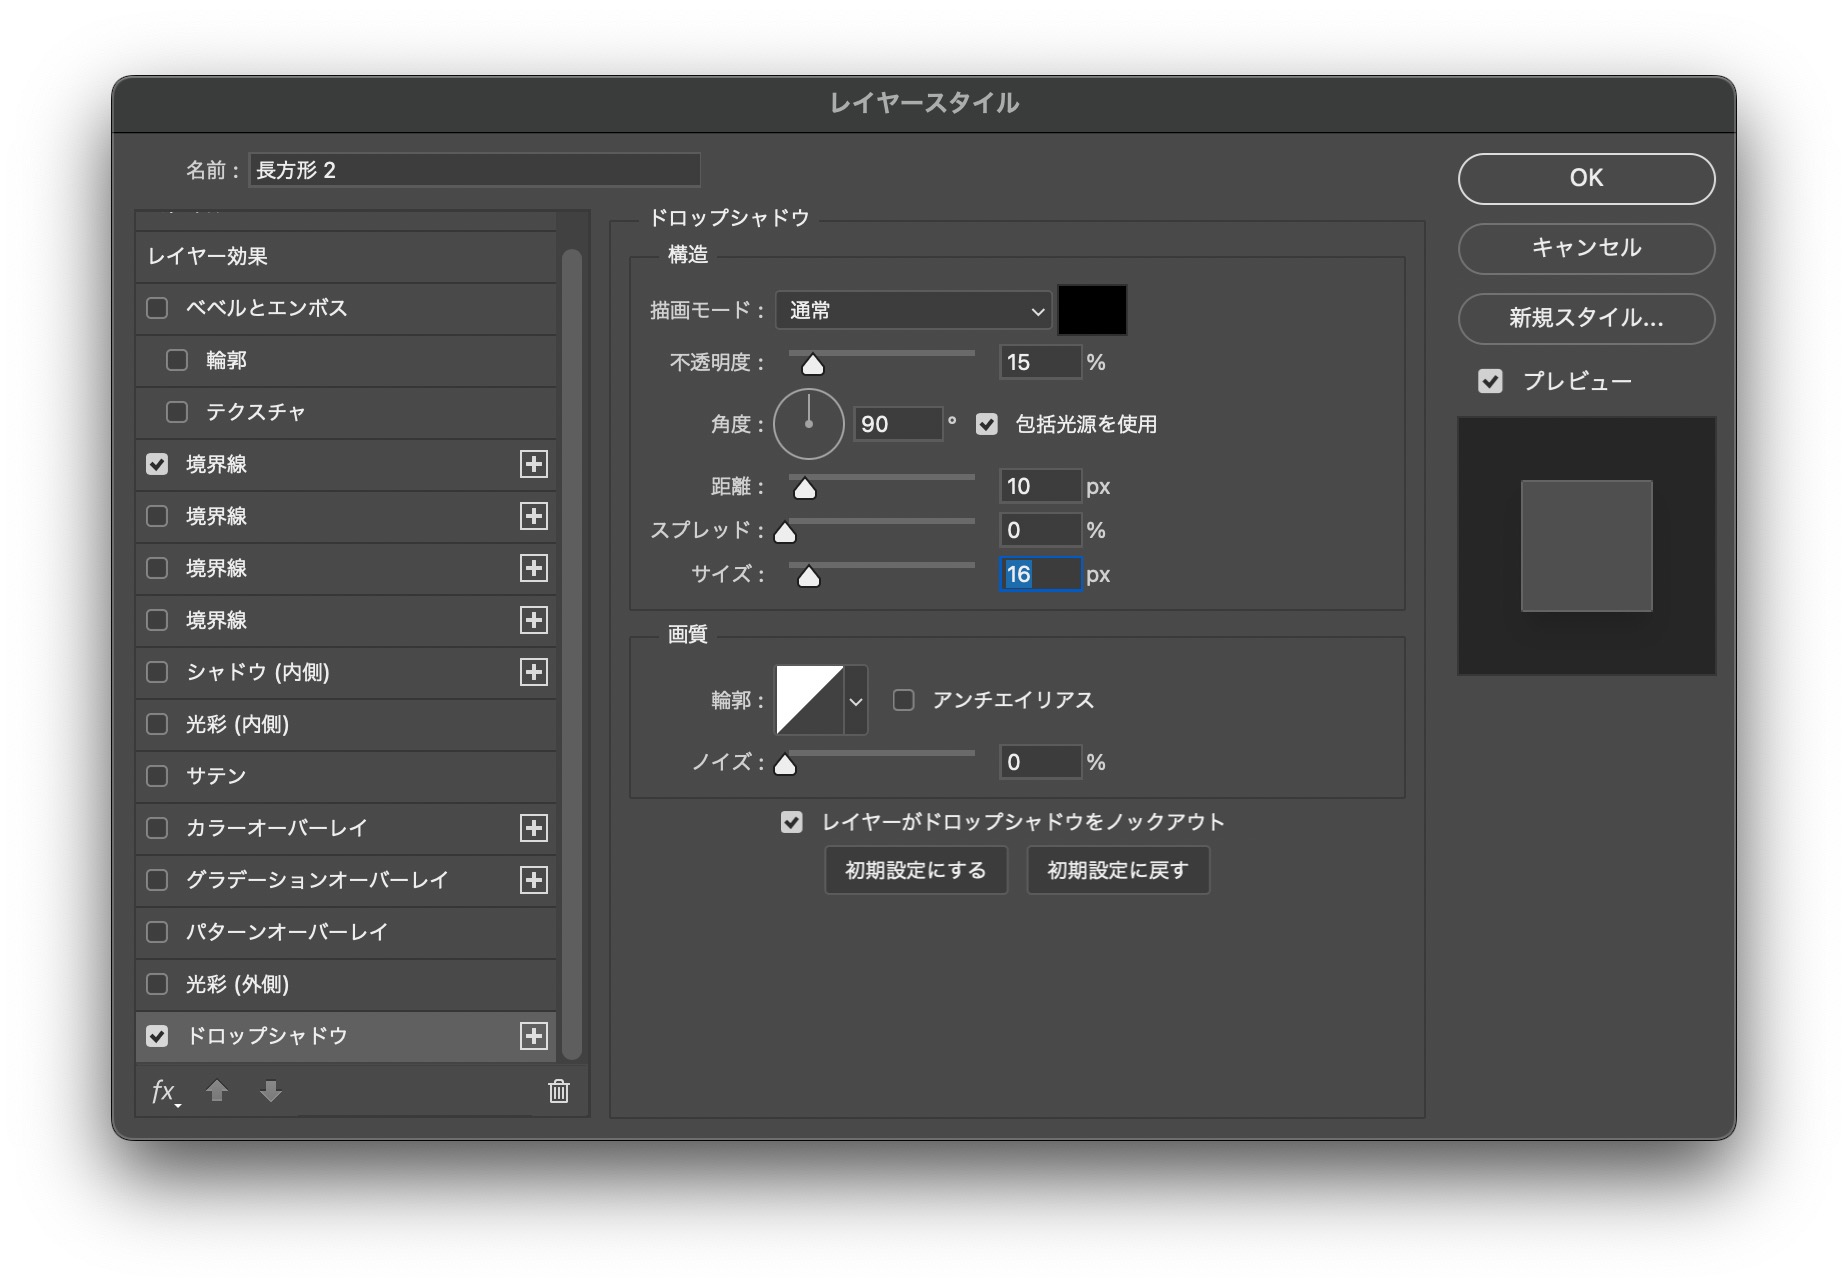Click plus icon on シャドウ (内側) row
Screen dimensions: 1848x1288
coord(534,672)
